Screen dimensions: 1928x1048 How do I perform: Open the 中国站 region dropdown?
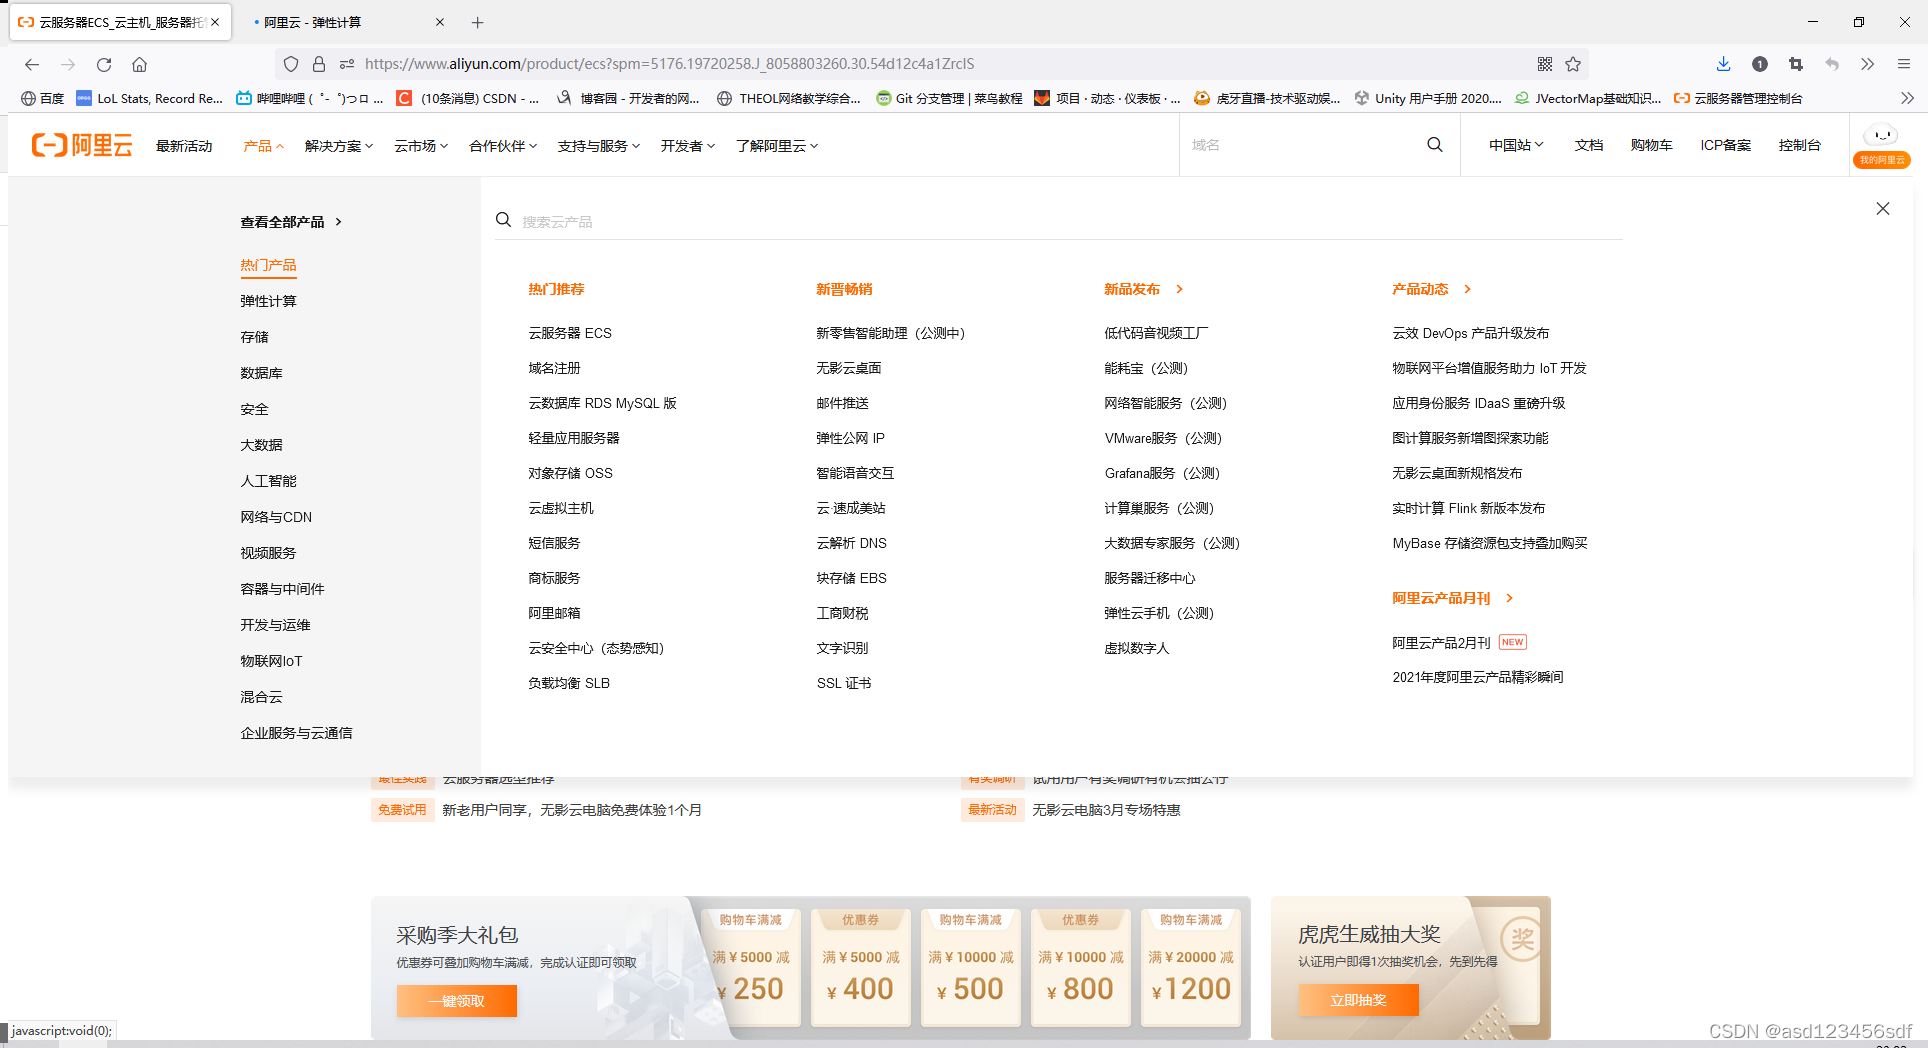(x=1514, y=145)
